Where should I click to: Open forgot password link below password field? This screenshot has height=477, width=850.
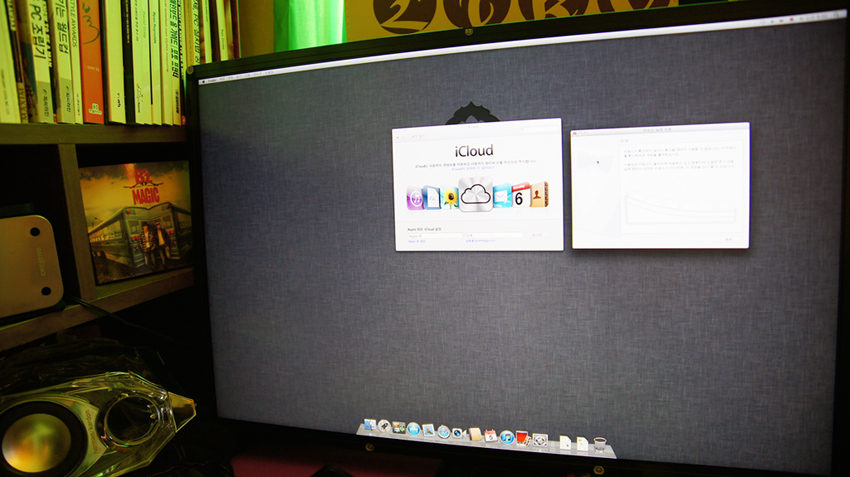click(x=481, y=241)
